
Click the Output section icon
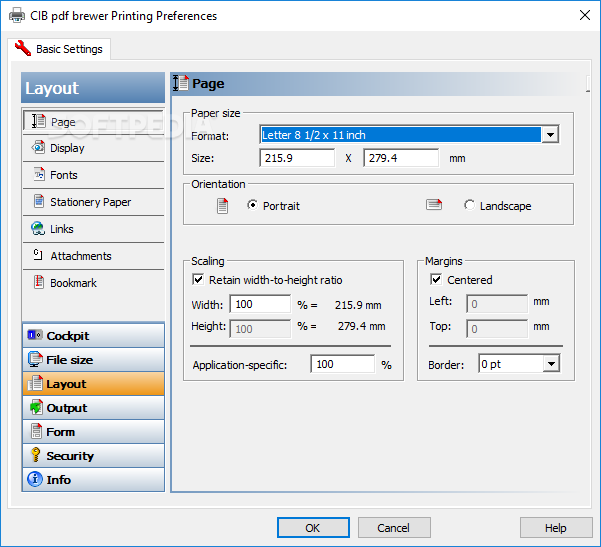(36, 407)
